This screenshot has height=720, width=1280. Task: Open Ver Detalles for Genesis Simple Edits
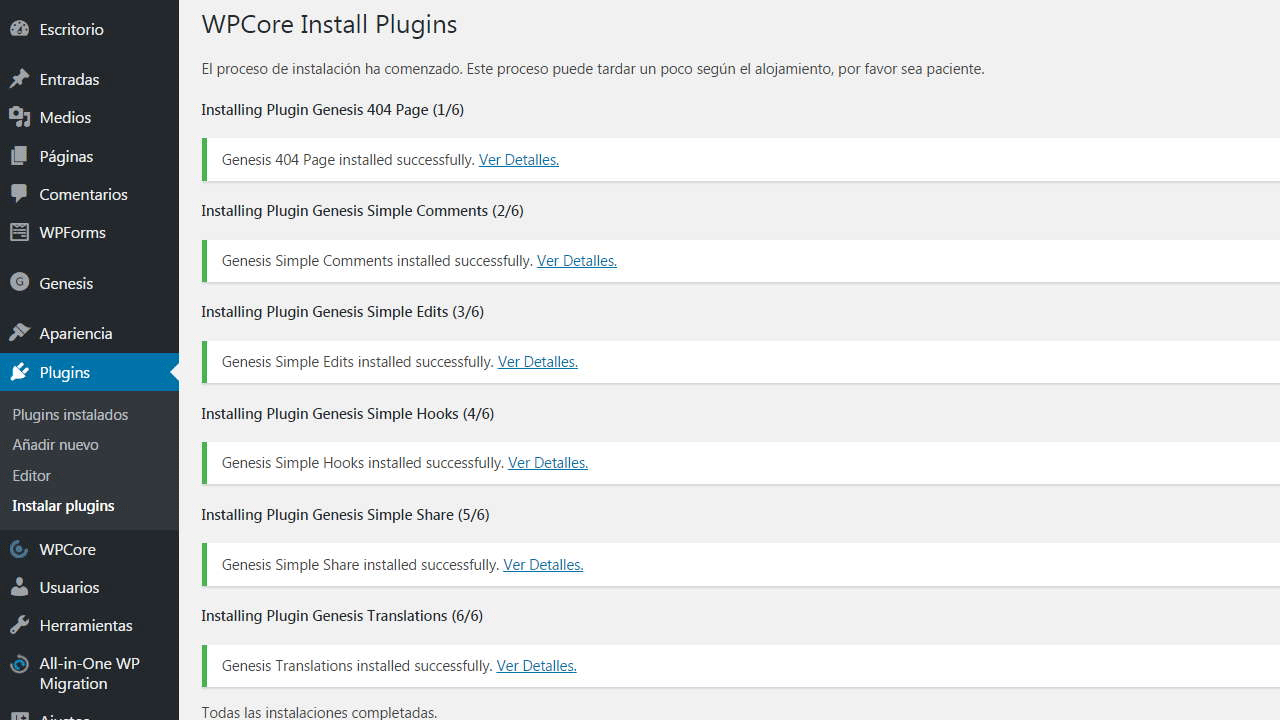(x=538, y=362)
